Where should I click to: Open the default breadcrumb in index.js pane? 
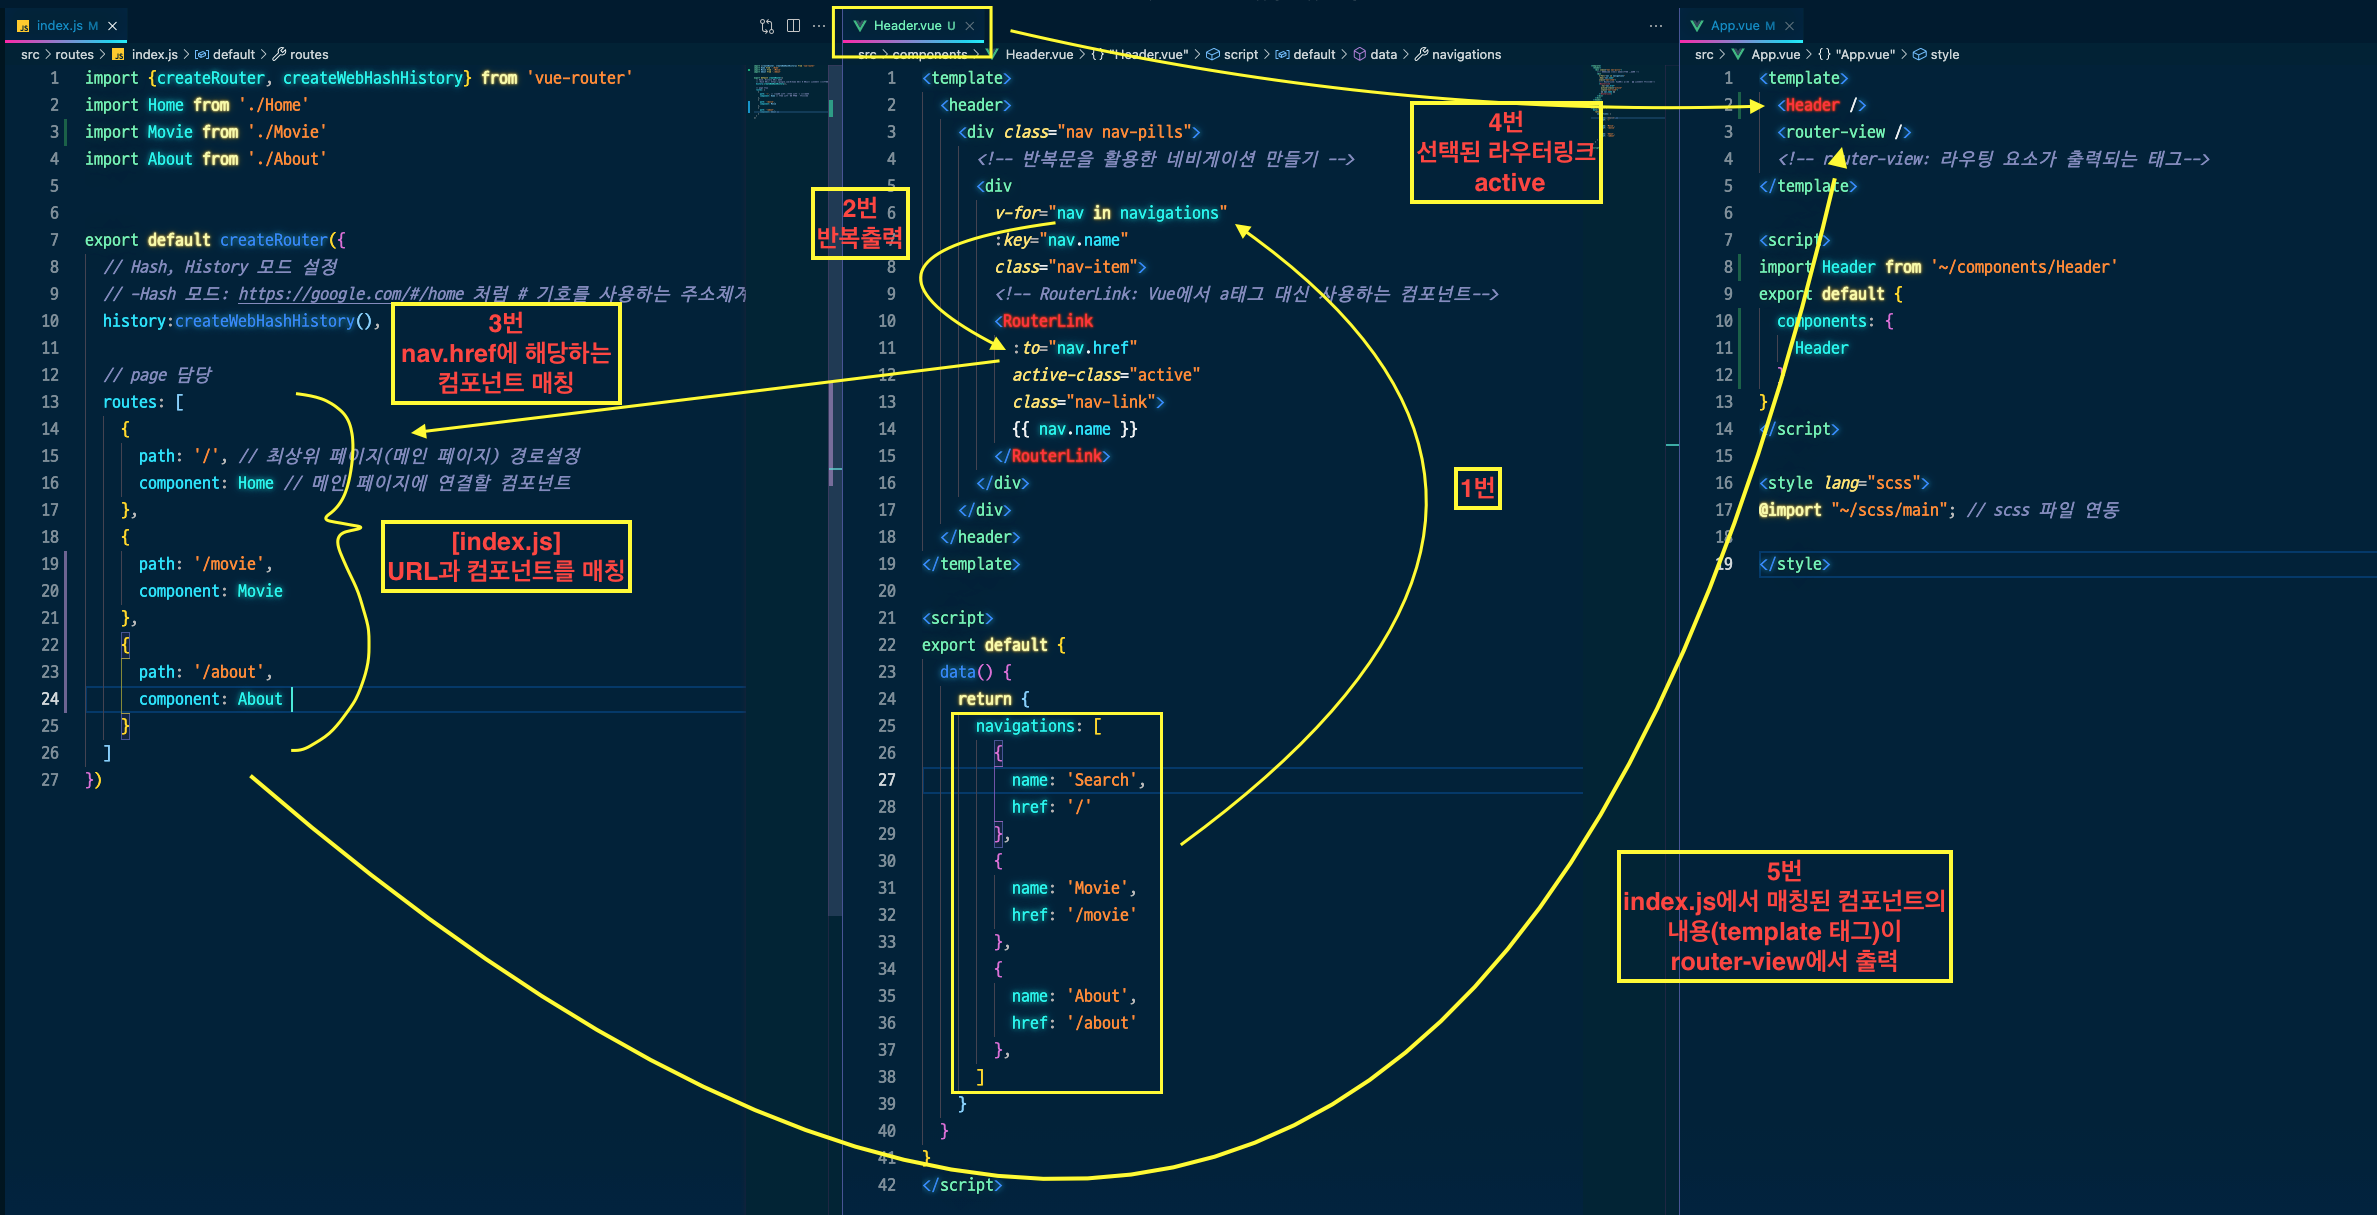232,54
